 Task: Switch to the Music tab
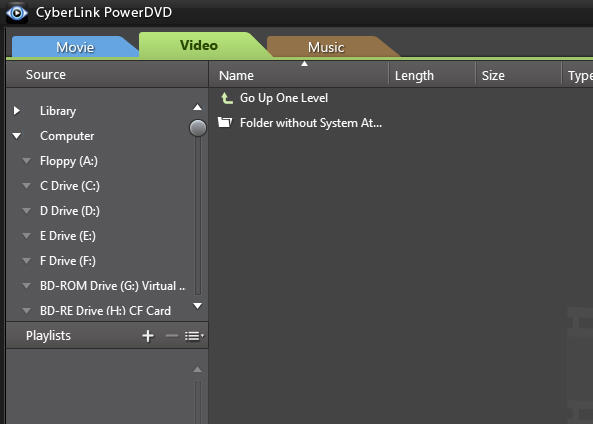point(326,47)
